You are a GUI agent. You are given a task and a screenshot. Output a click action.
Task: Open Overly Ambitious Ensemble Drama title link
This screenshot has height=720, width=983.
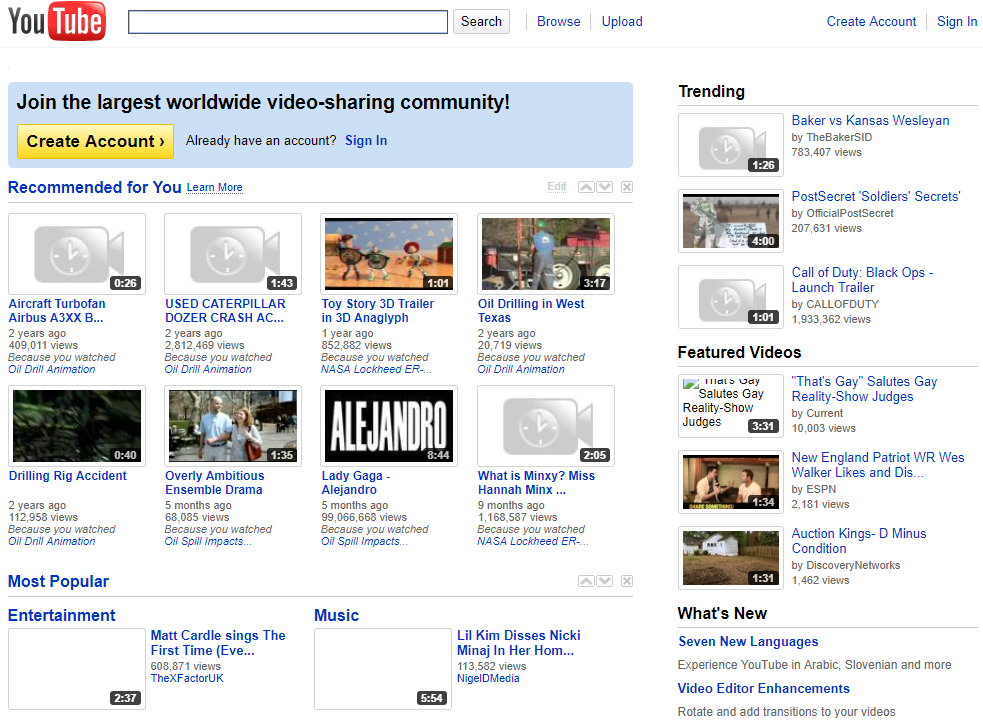214,482
